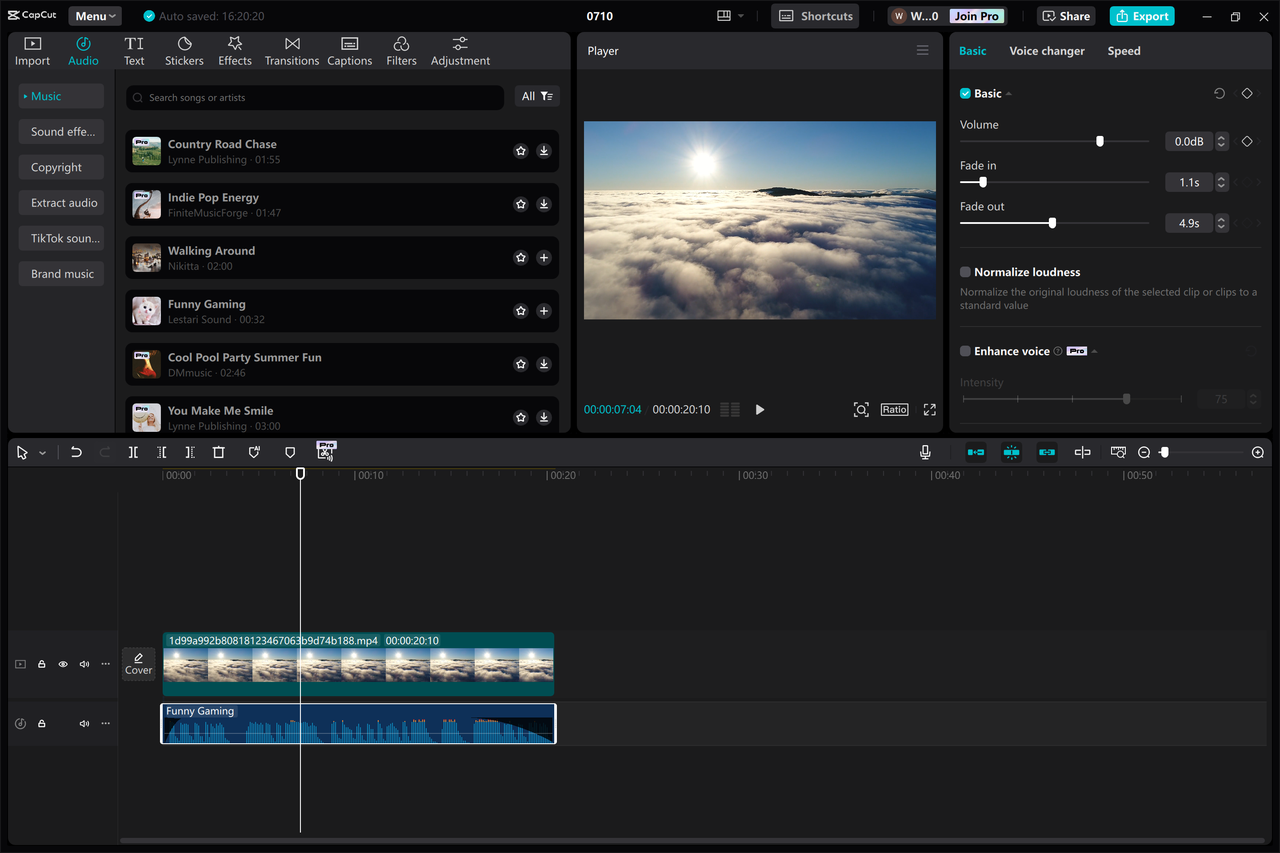Image resolution: width=1280 pixels, height=853 pixels.
Task: Undo the last action
Action: tap(77, 452)
